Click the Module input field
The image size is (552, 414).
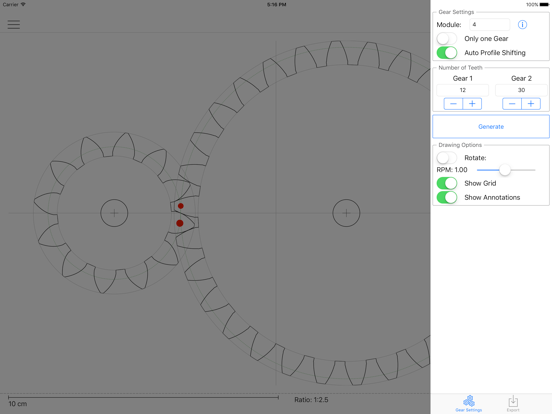[x=489, y=25]
